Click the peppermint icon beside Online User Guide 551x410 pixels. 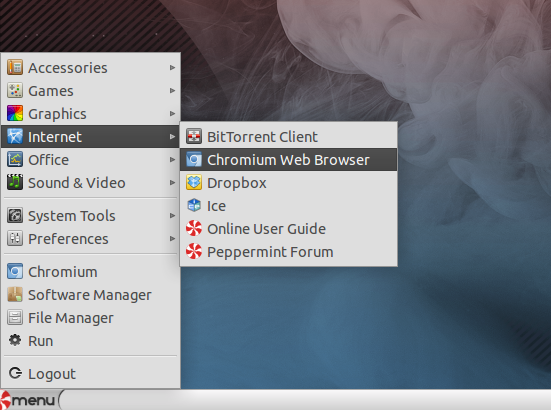(x=194, y=229)
